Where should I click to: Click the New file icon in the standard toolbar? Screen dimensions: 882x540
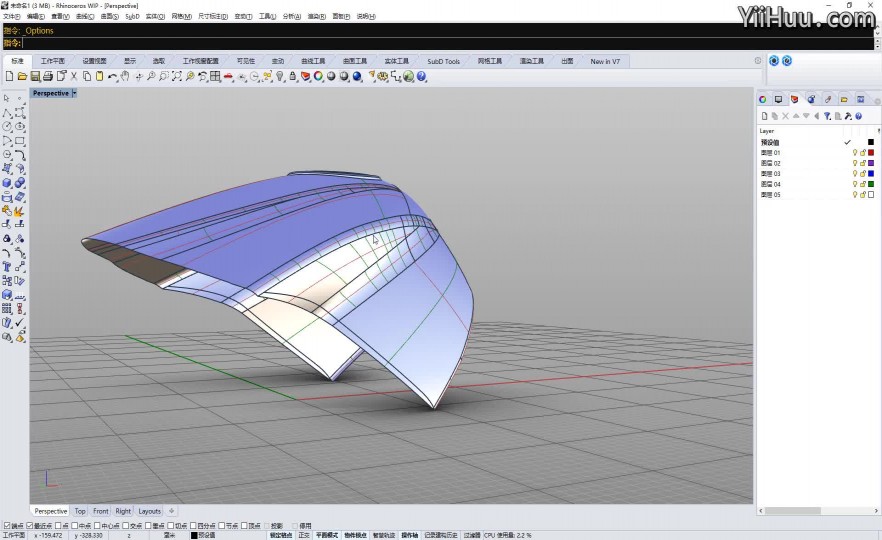[x=9, y=76]
